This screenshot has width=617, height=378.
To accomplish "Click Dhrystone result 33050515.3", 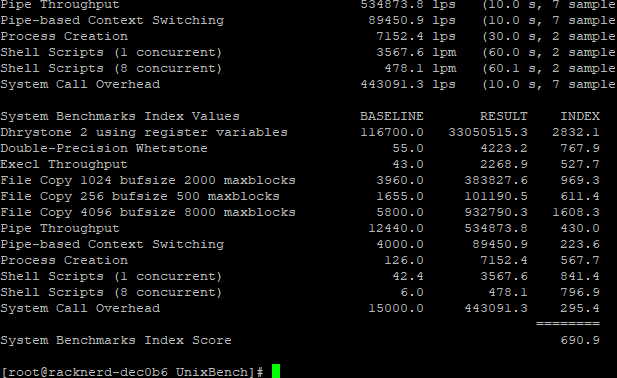I will pyautogui.click(x=488, y=133).
